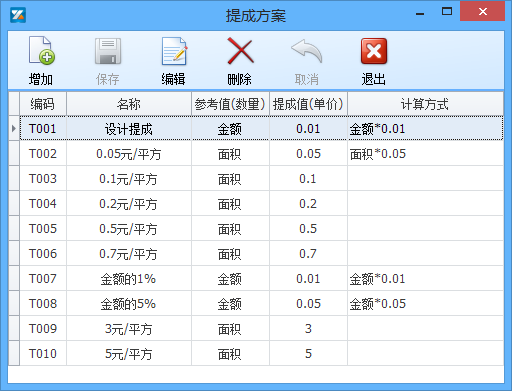Screen dimensions: 512x391
Task: Select the T005 code cell
Action: (x=43, y=228)
